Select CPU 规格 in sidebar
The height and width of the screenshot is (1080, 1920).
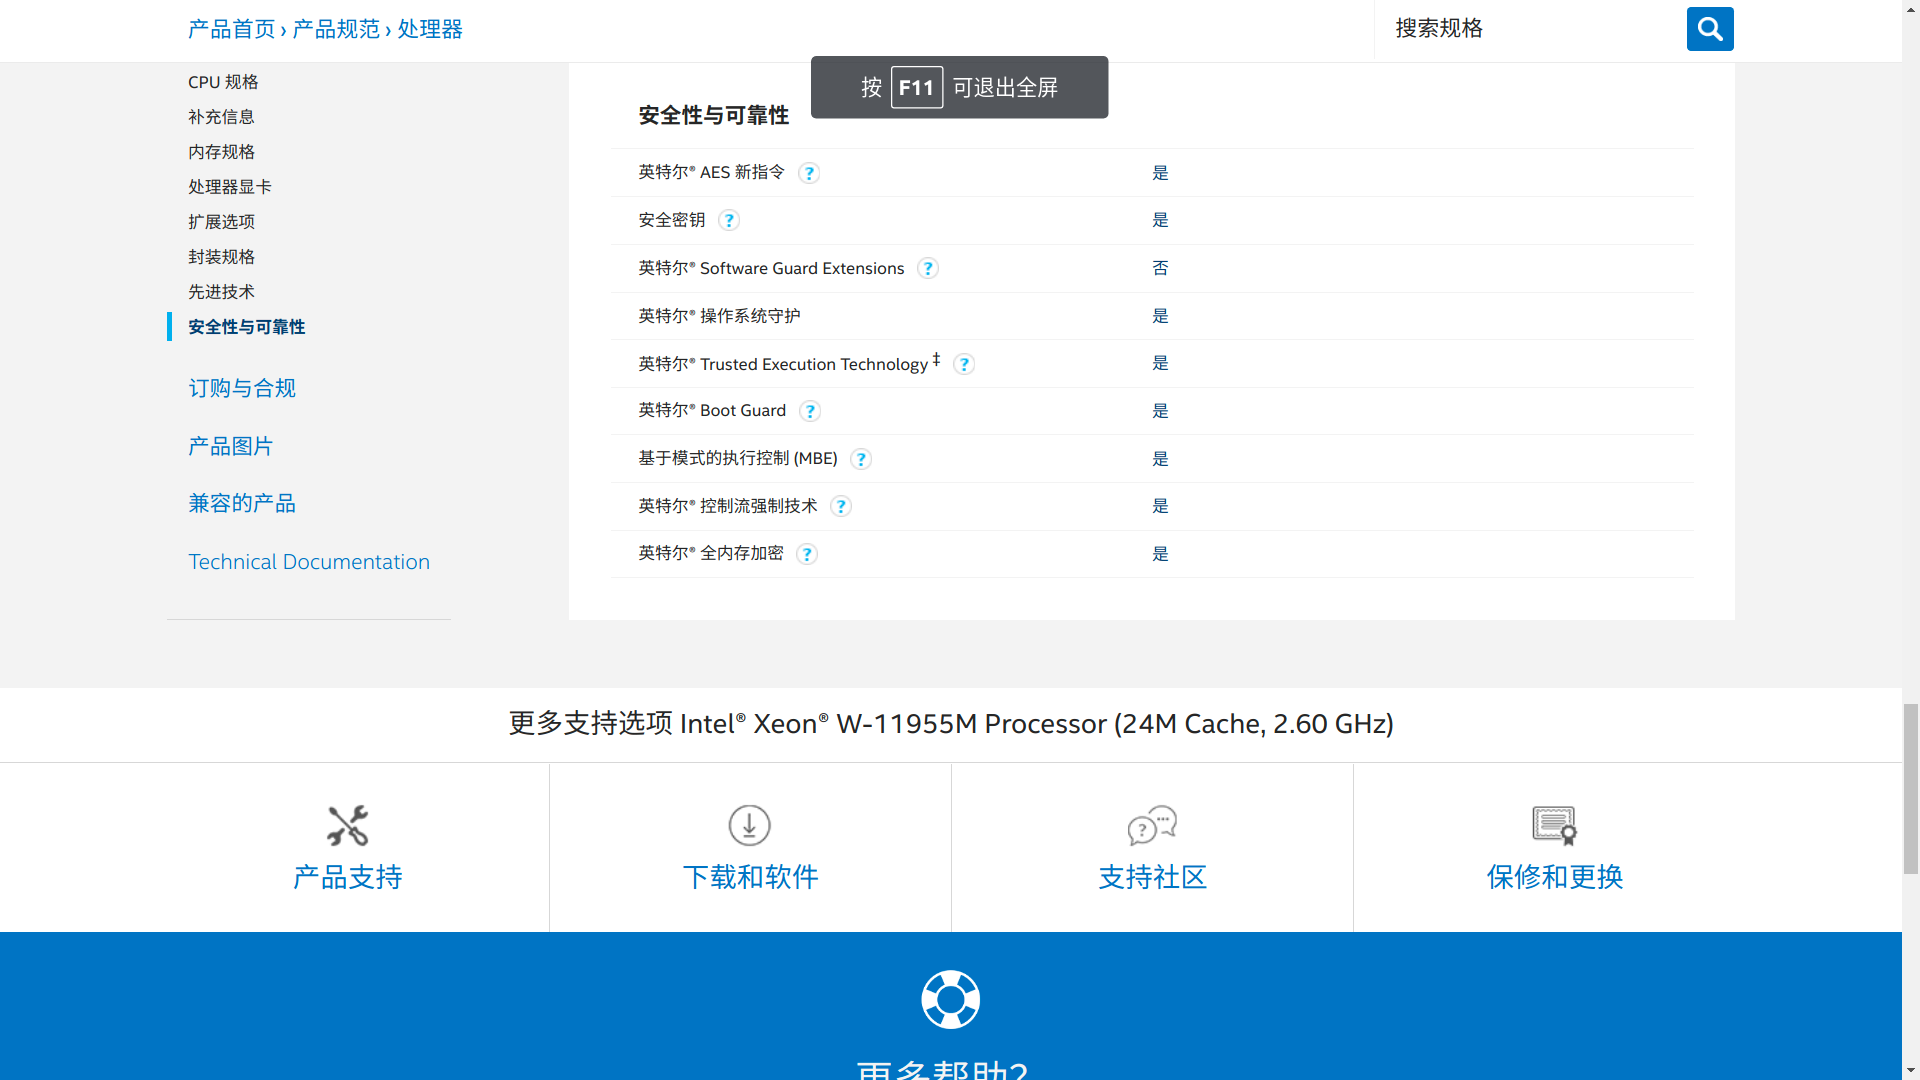click(223, 82)
